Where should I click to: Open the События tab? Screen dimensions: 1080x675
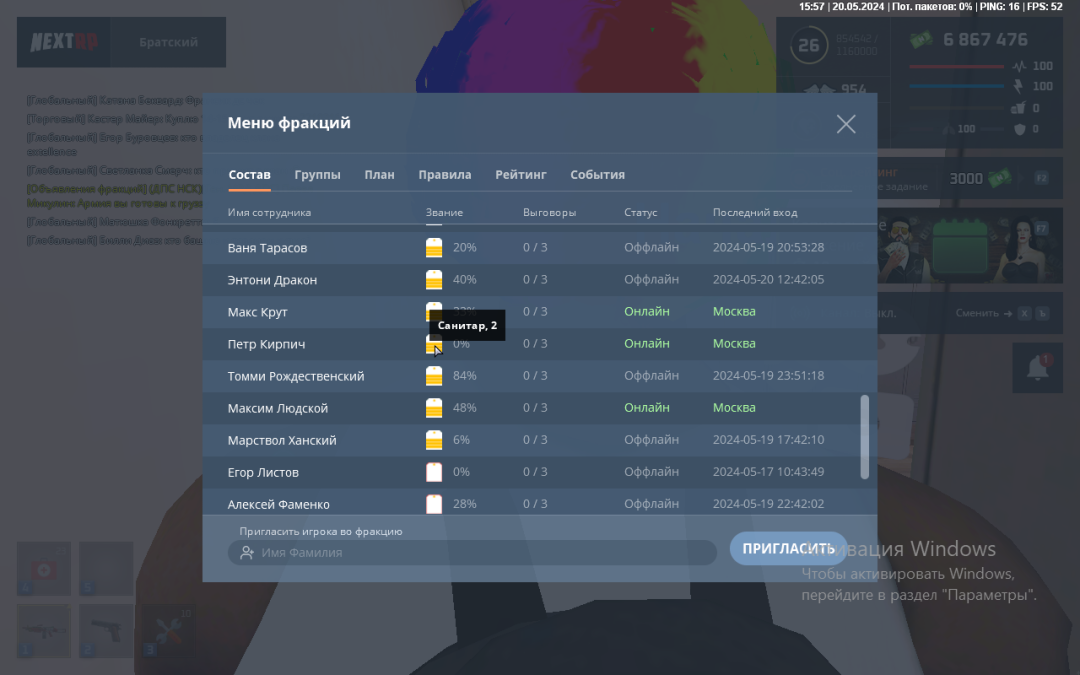[x=597, y=175]
